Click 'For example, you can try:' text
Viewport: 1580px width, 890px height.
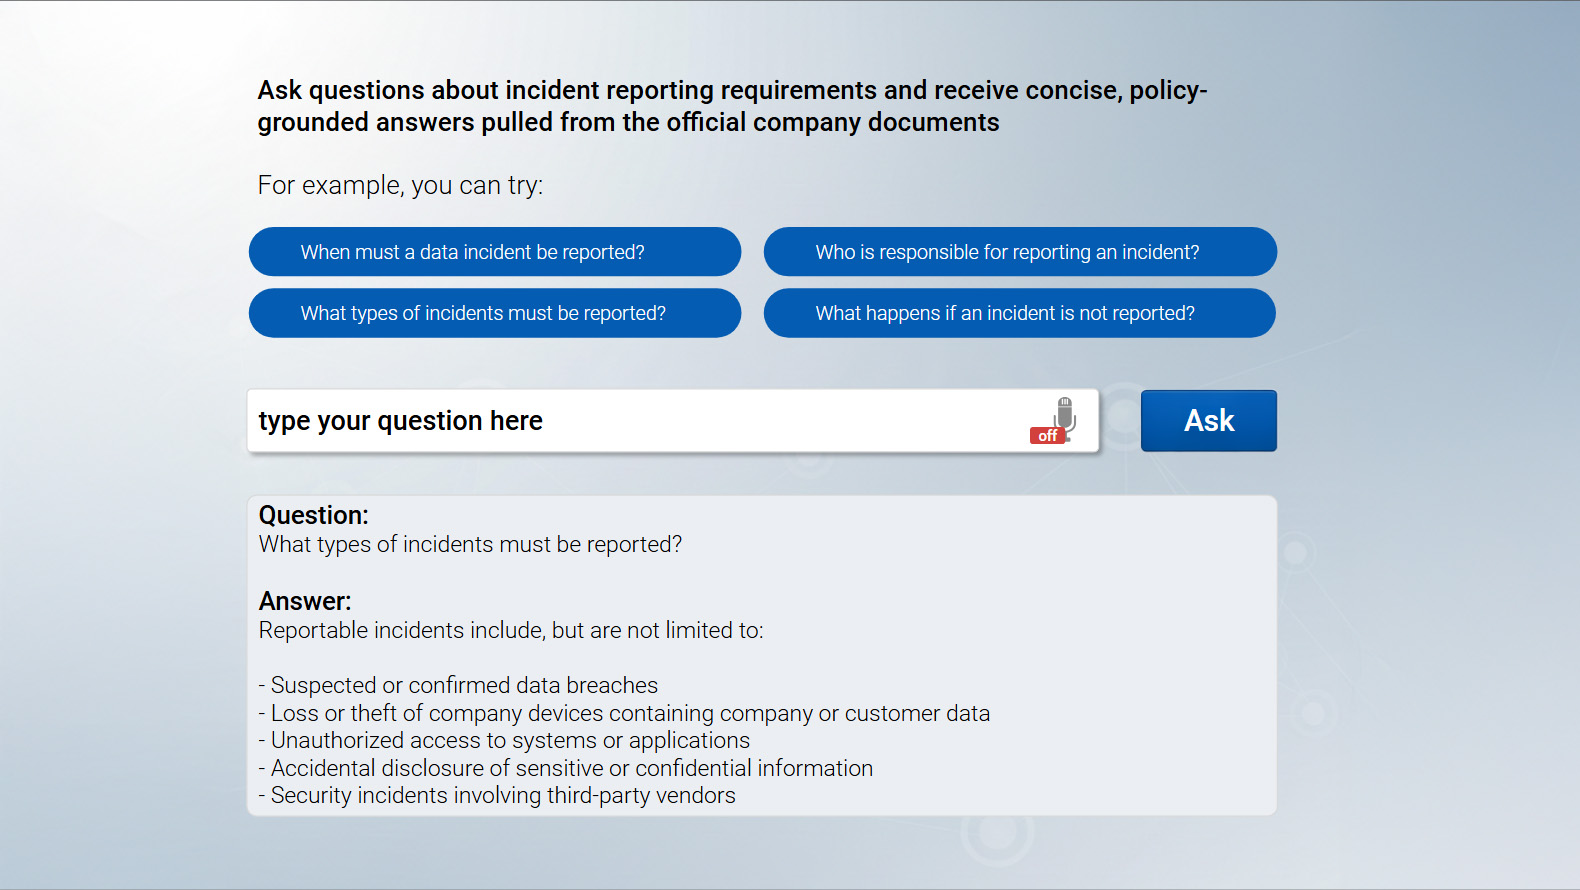point(401,185)
